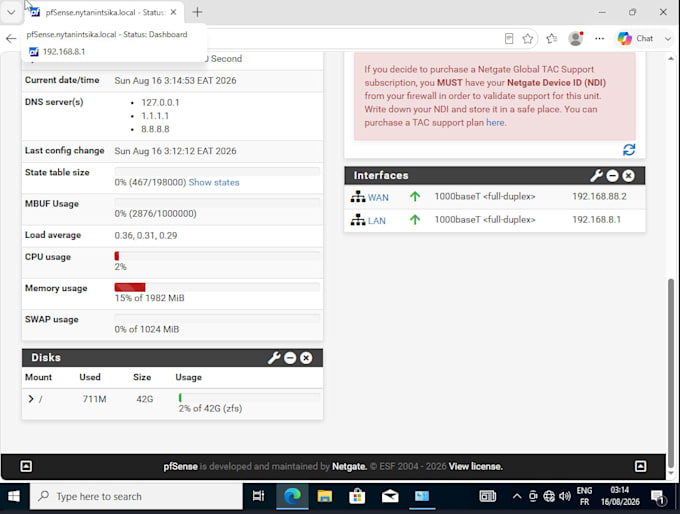Close the pfSense Status tab

point(173,12)
